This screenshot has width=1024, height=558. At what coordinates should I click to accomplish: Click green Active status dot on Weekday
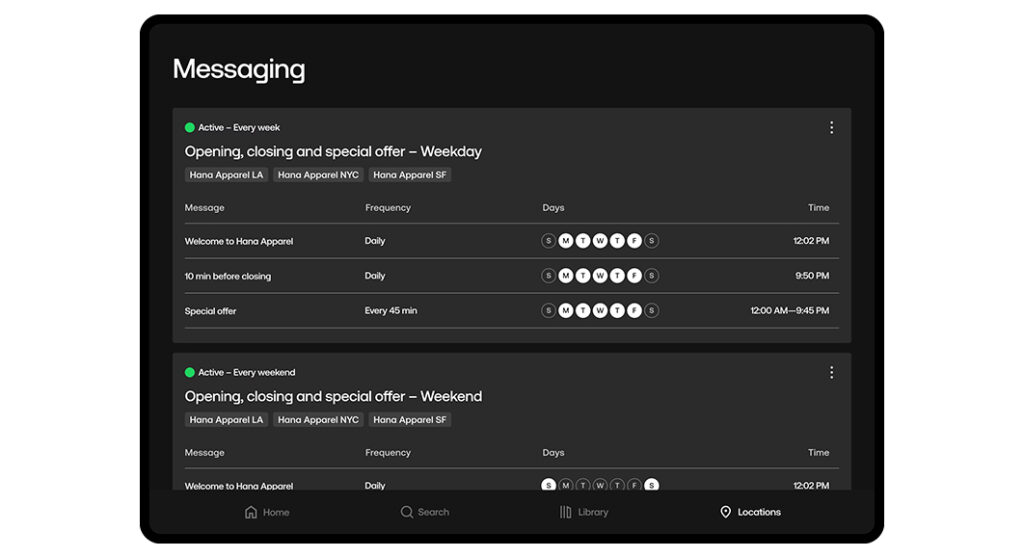(190, 128)
